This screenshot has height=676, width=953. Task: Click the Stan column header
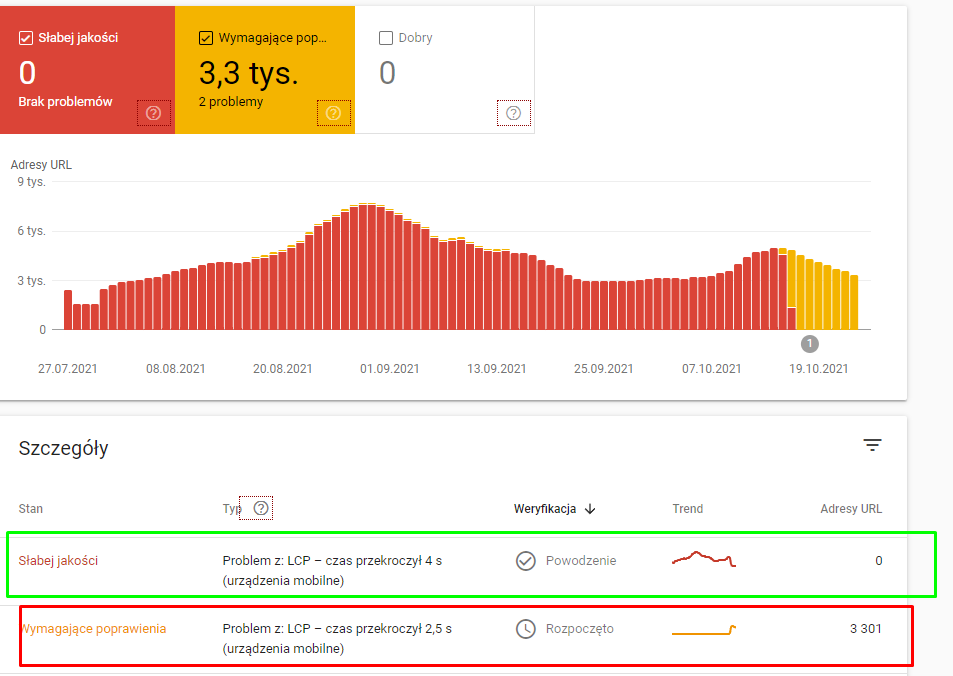(31, 509)
